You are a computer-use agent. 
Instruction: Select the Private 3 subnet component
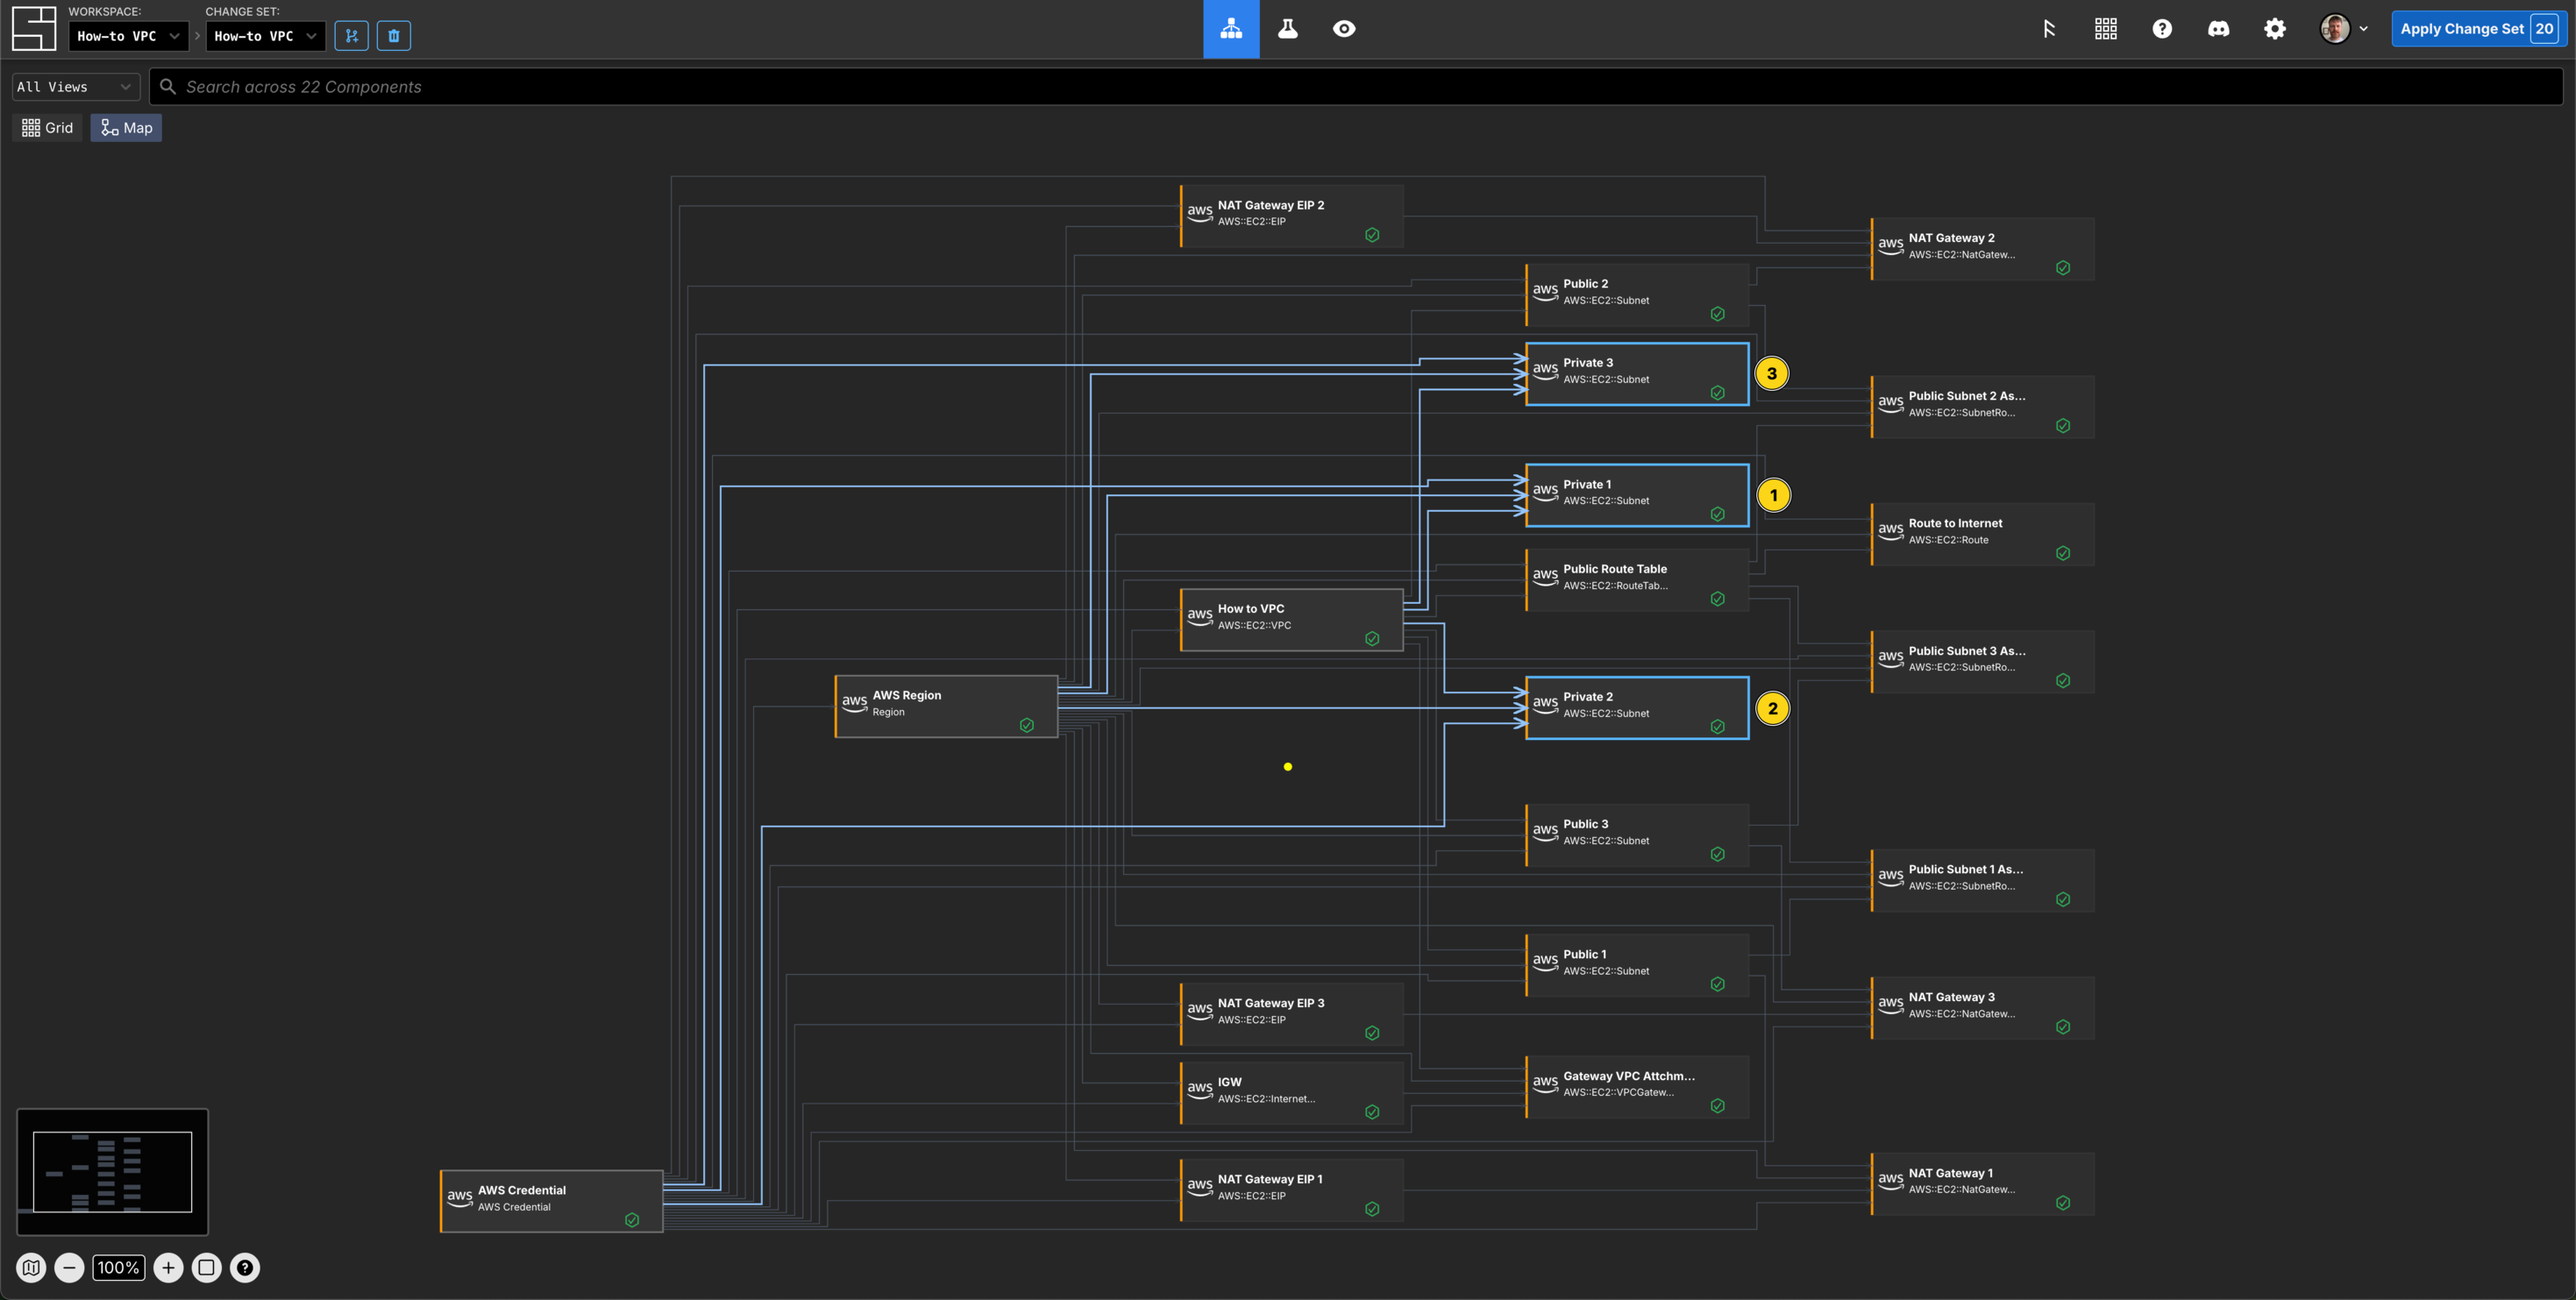coord(1637,374)
